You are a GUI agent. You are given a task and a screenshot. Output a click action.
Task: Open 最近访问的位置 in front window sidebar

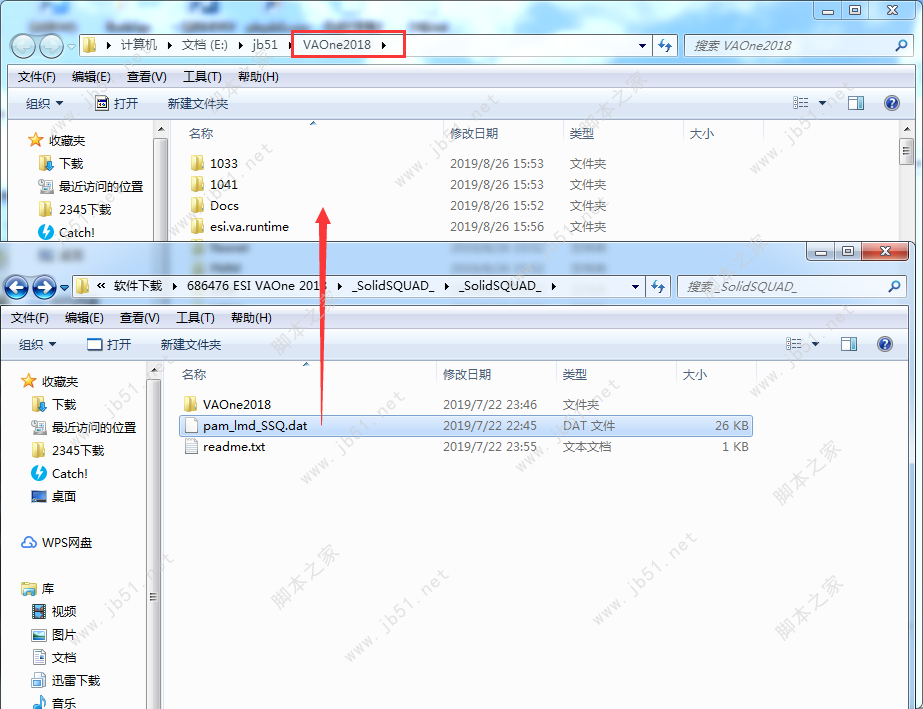(83, 428)
